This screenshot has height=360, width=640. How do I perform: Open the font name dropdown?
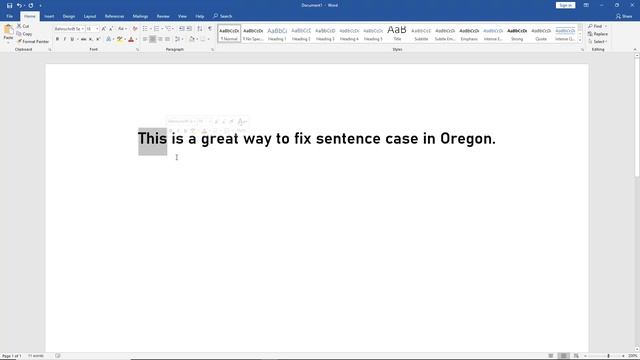point(83,29)
